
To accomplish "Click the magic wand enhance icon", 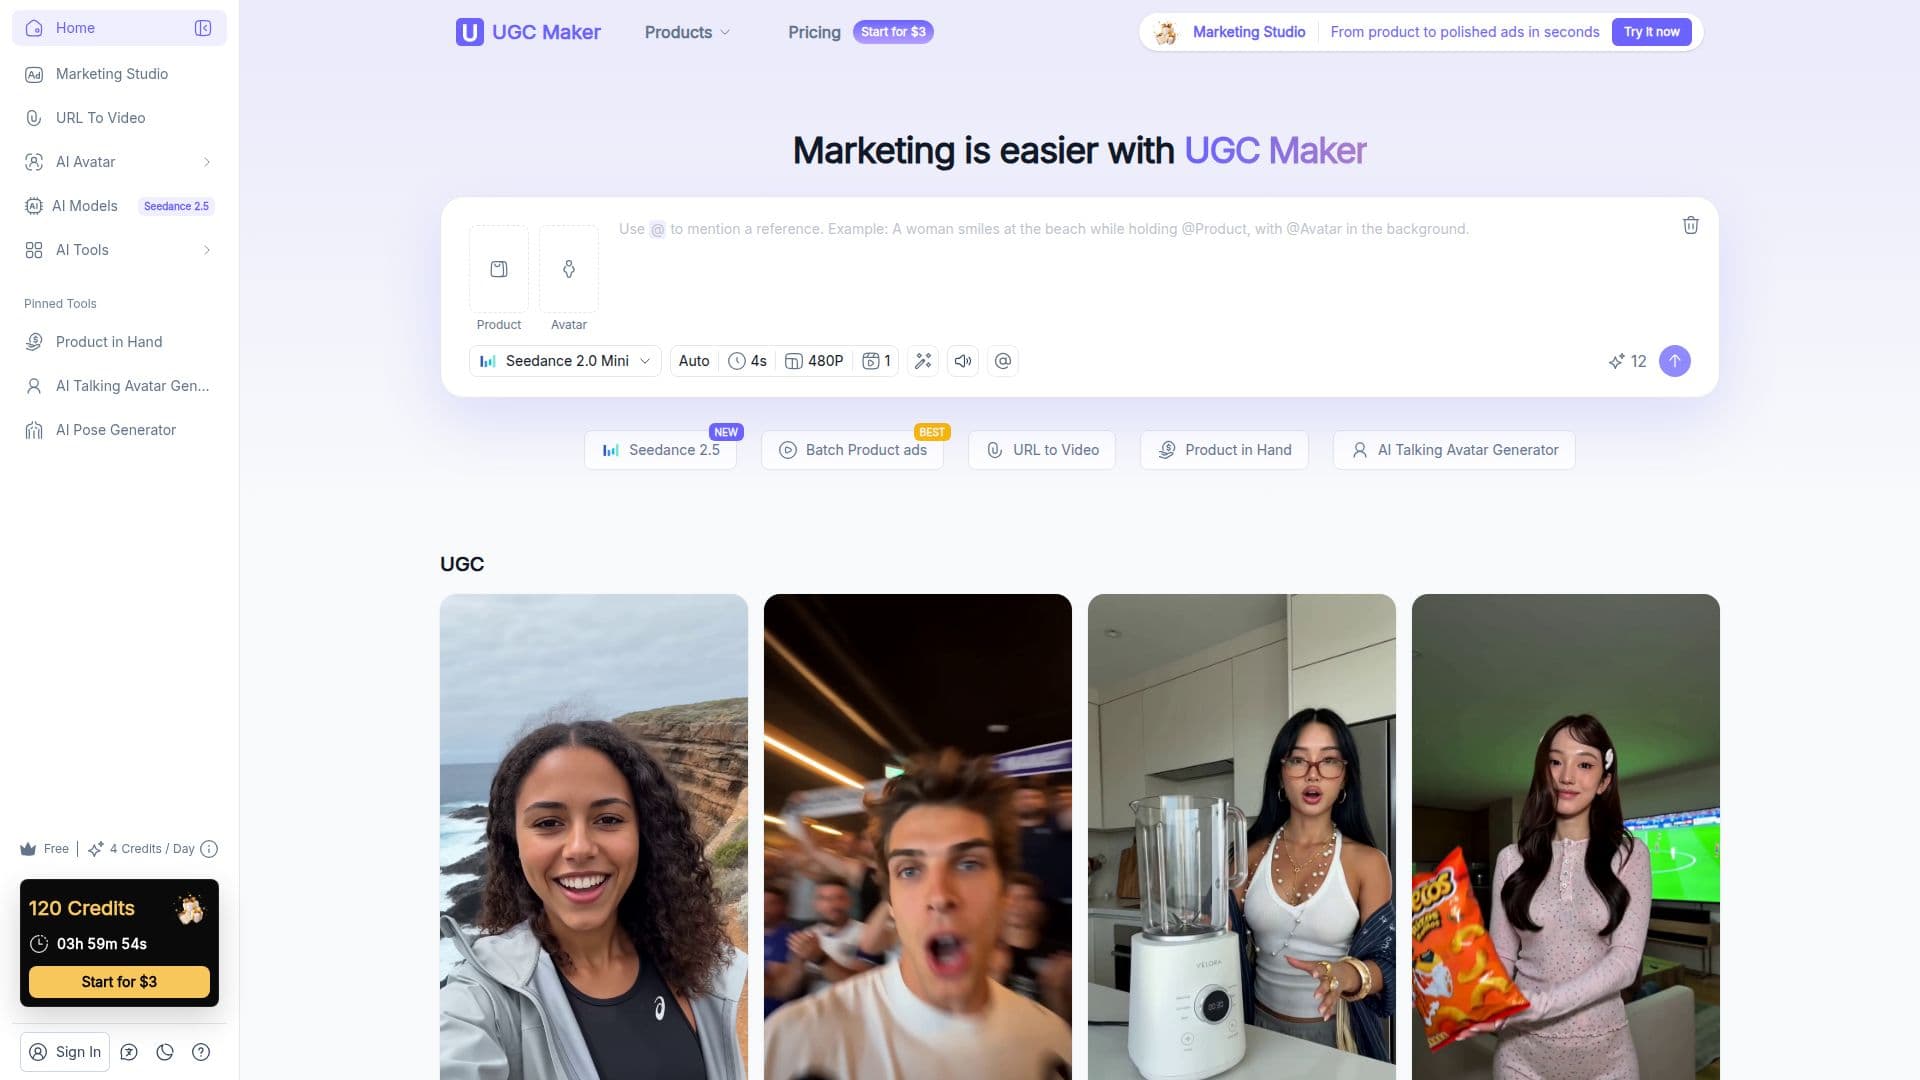I will point(923,361).
